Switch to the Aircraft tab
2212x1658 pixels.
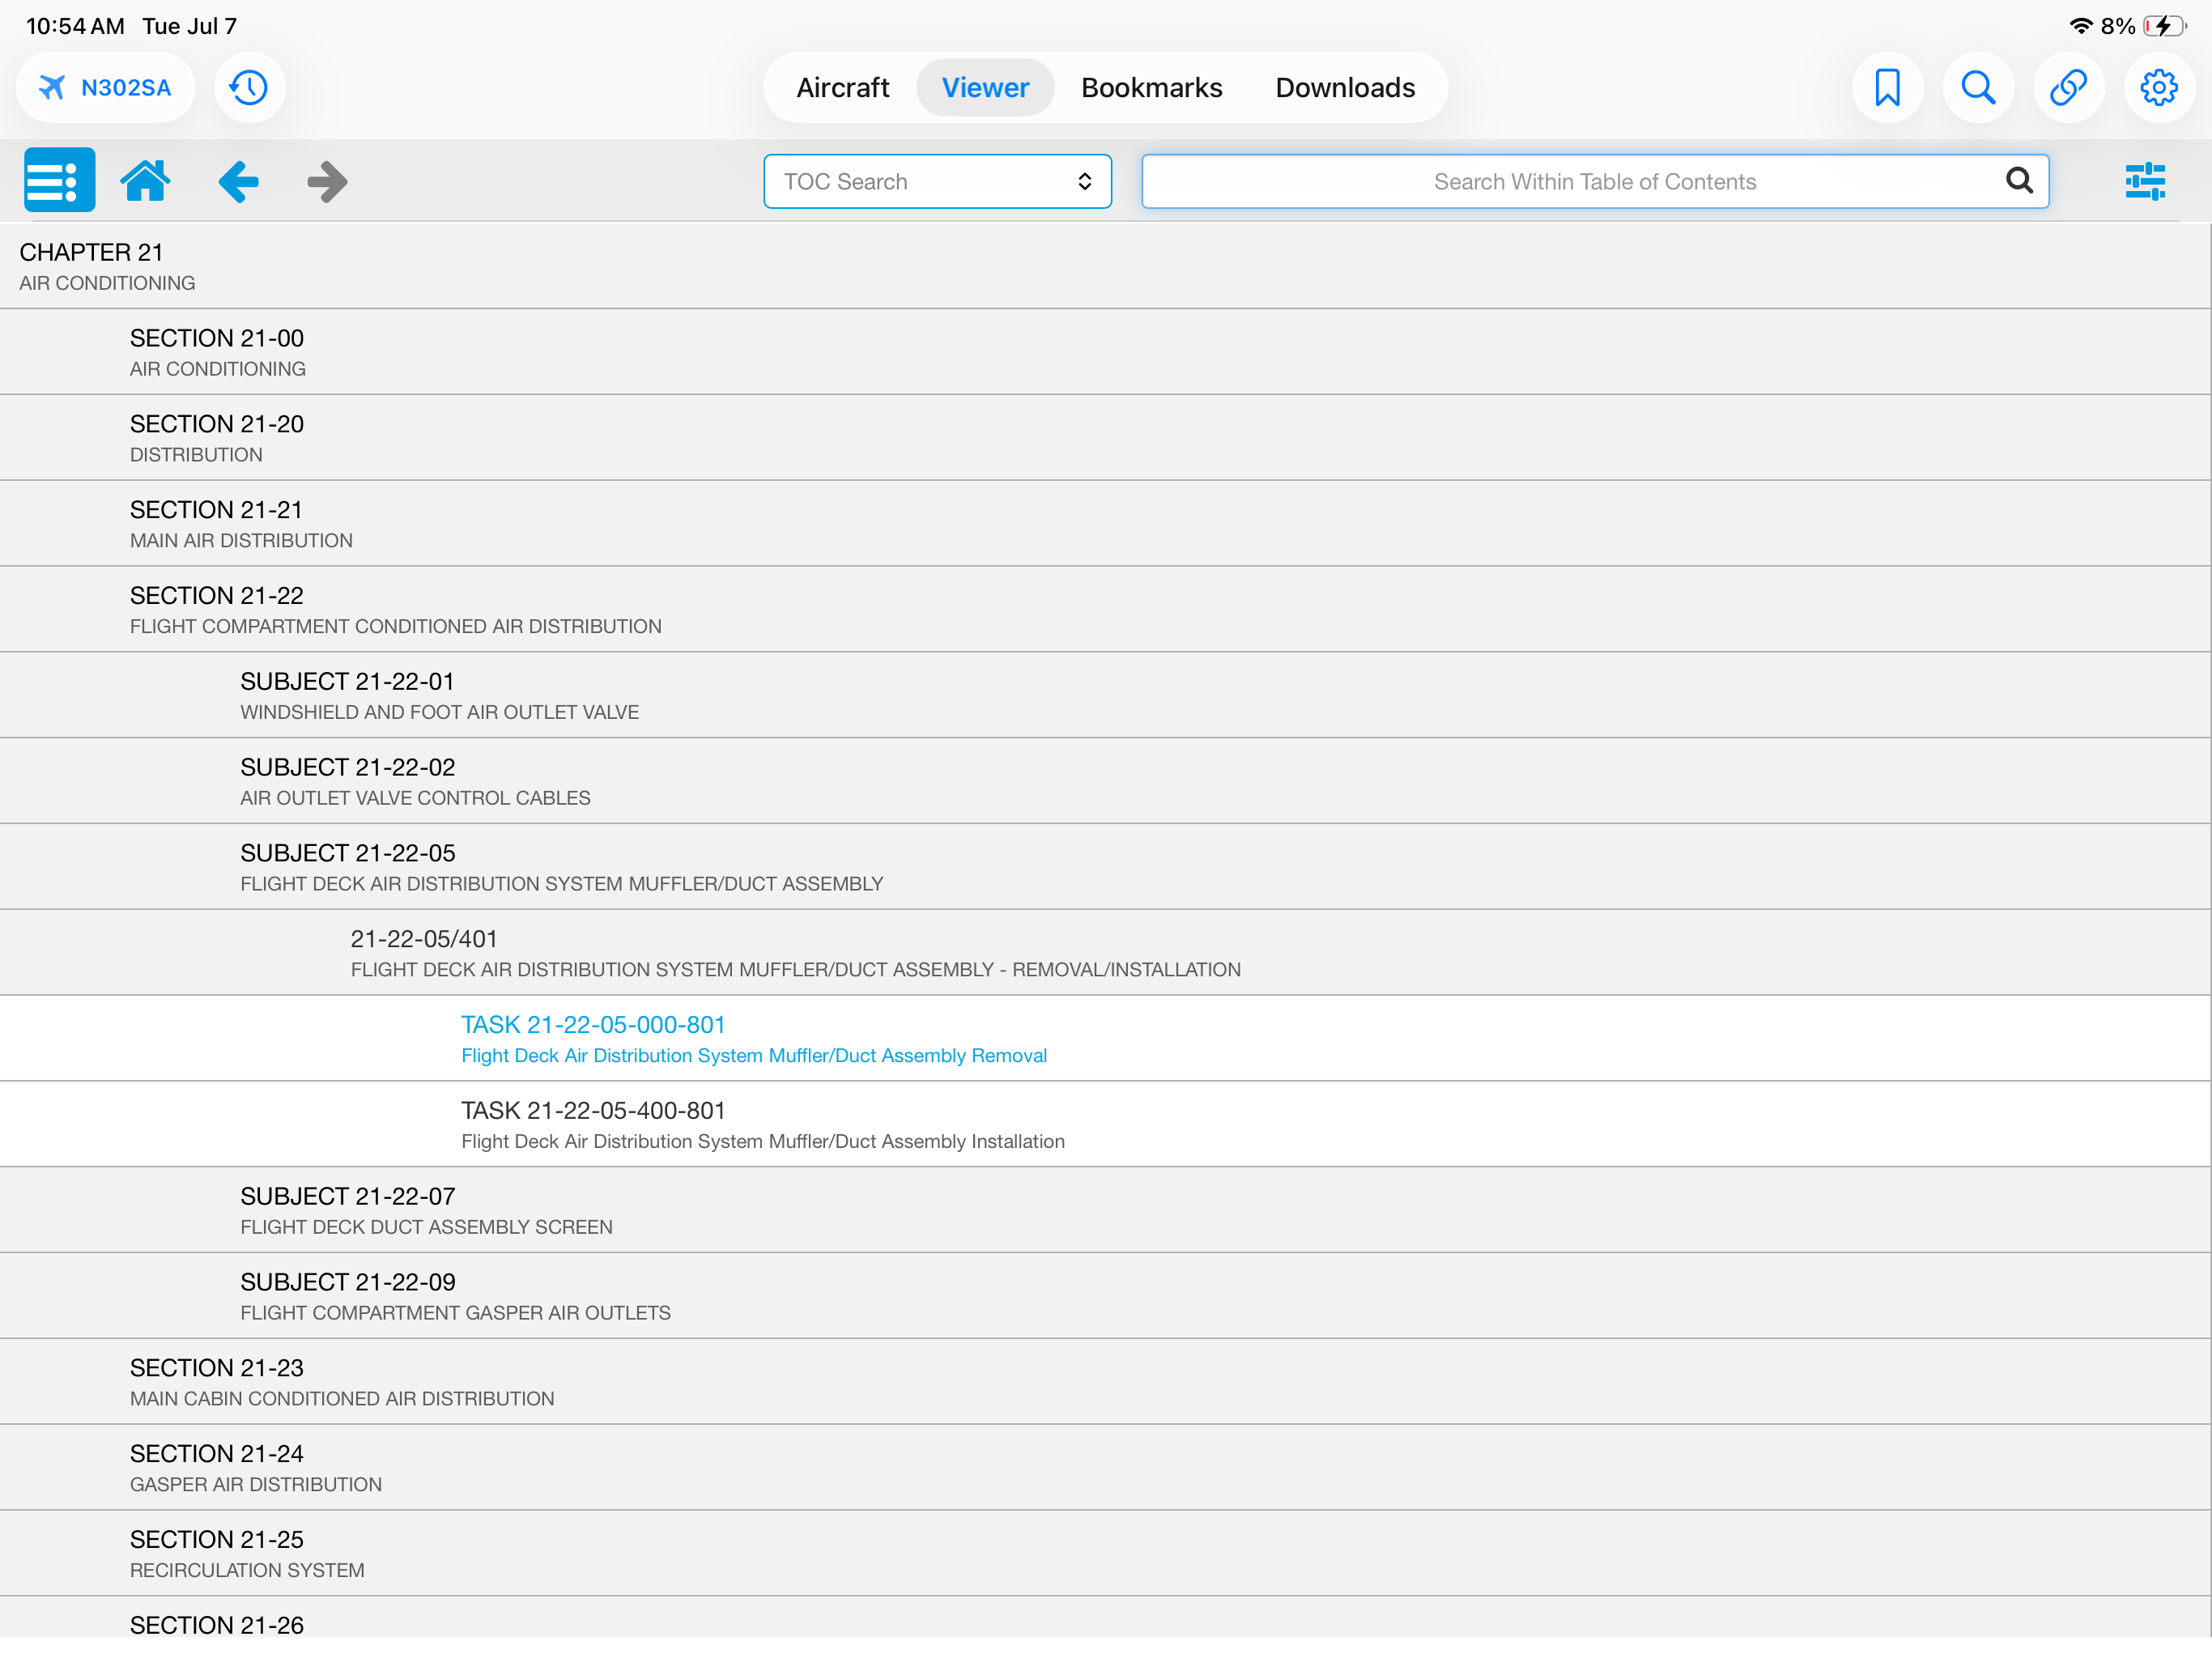tap(842, 88)
